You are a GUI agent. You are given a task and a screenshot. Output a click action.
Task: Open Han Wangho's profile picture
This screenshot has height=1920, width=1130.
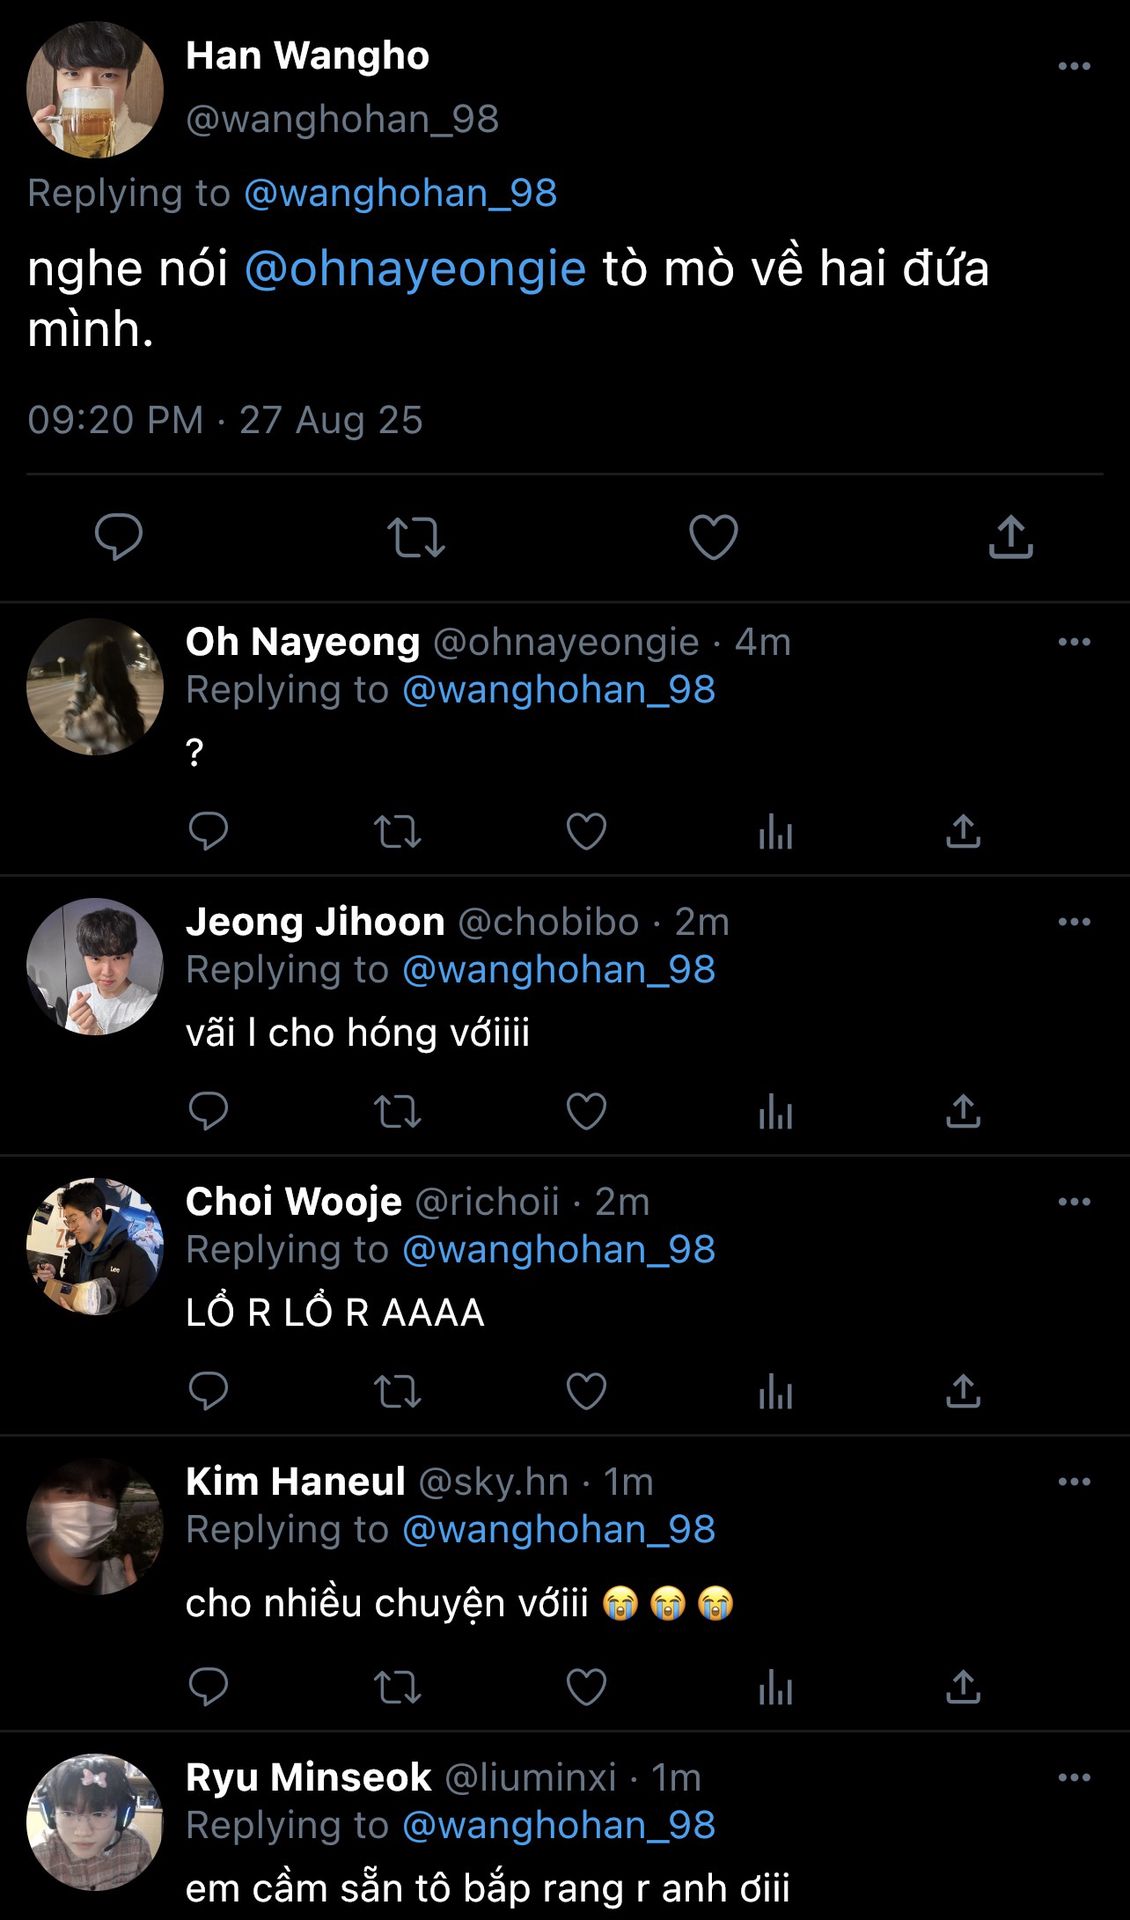[x=95, y=90]
